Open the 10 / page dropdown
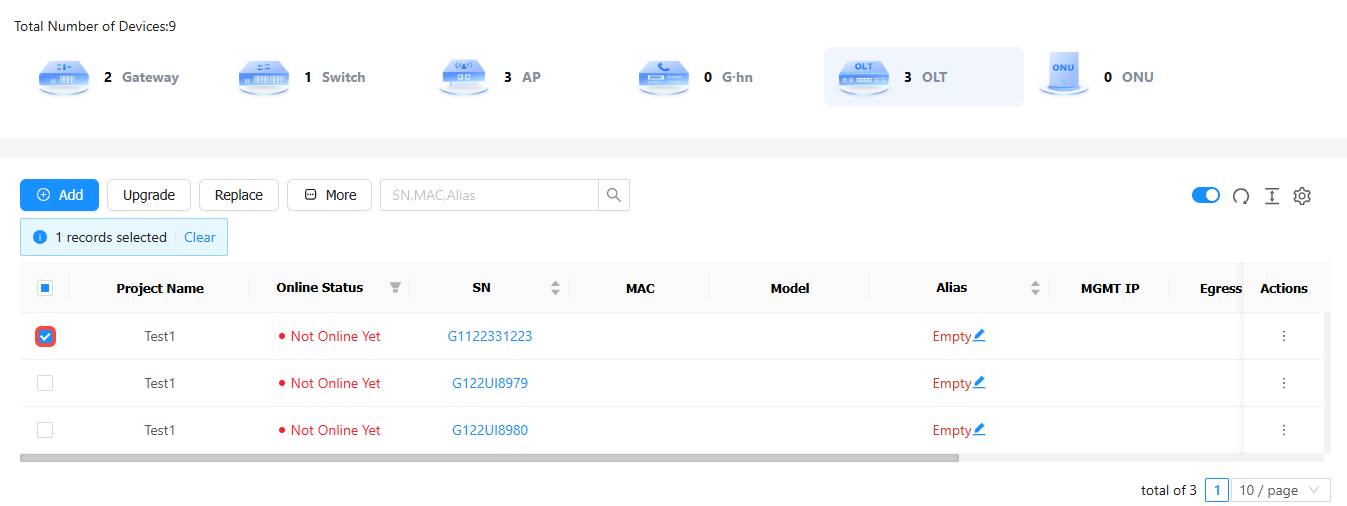This screenshot has width=1347, height=506. (1281, 490)
